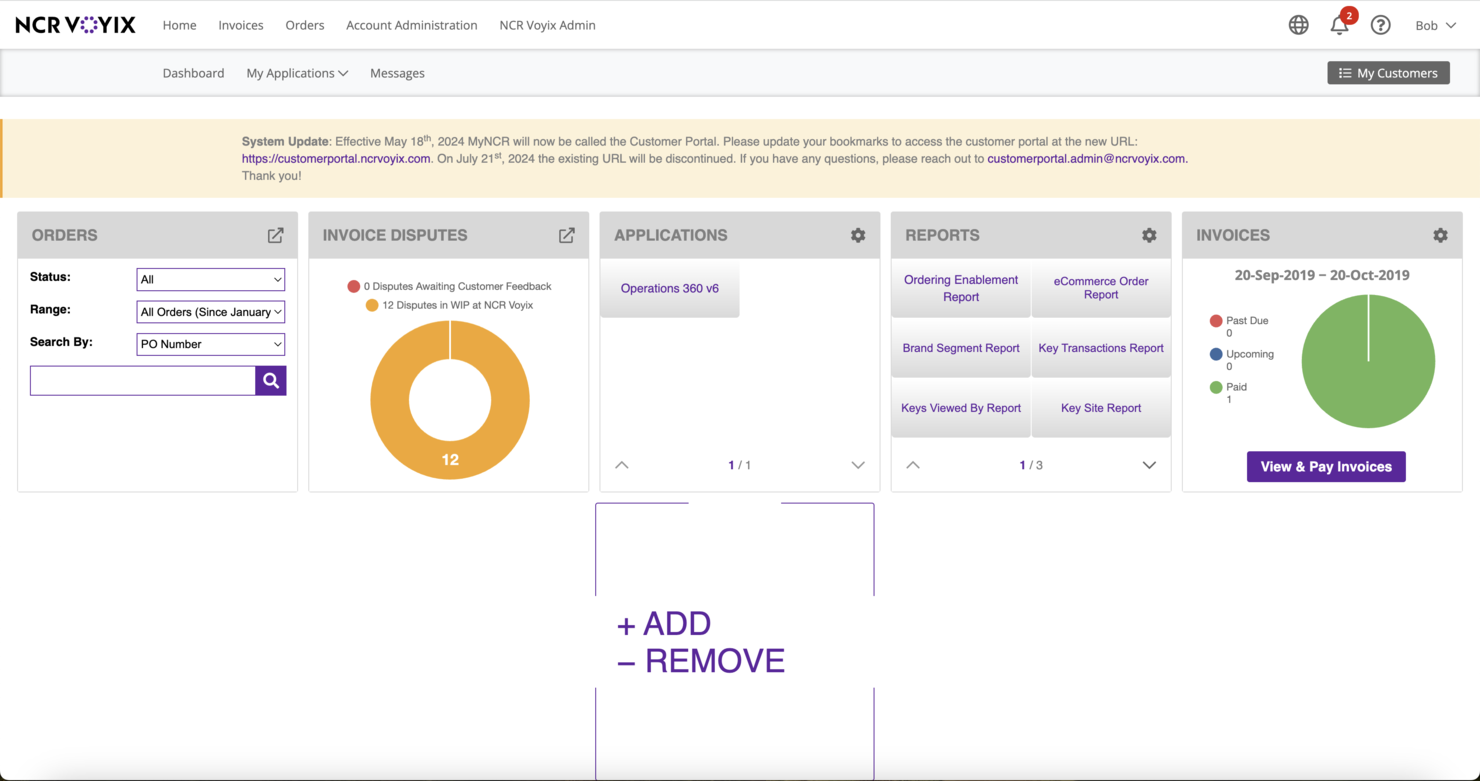Click the orders search magnifier button
Screen dimensions: 1480x781
tap(271, 380)
